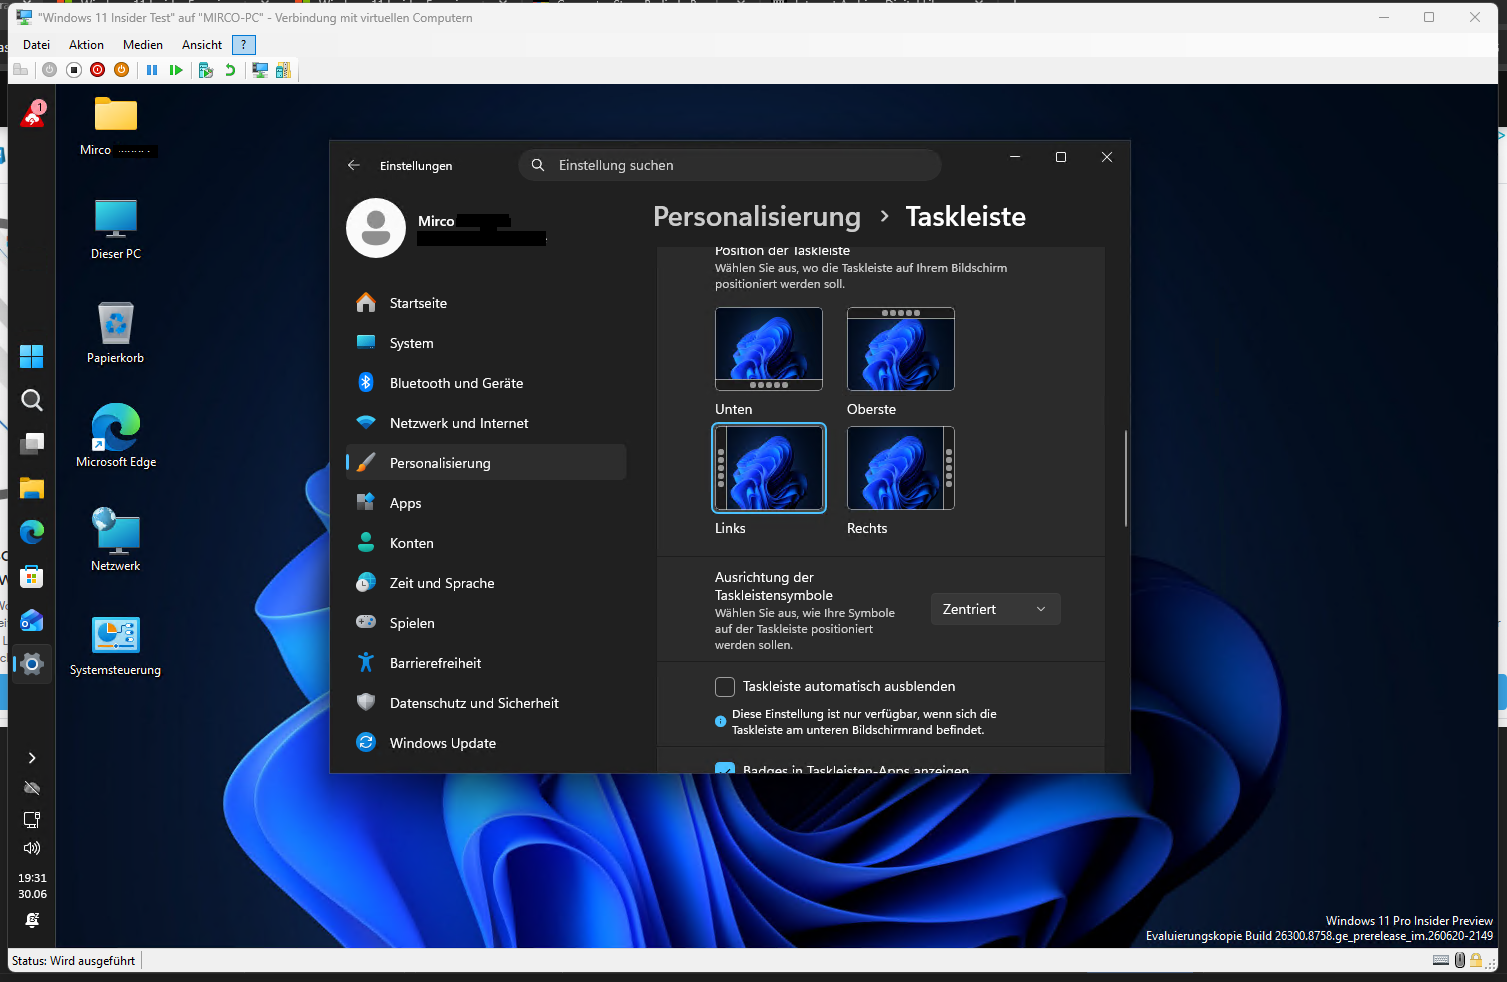The image size is (1507, 982).
Task: Click the Einstellung suchen search field
Action: click(730, 165)
